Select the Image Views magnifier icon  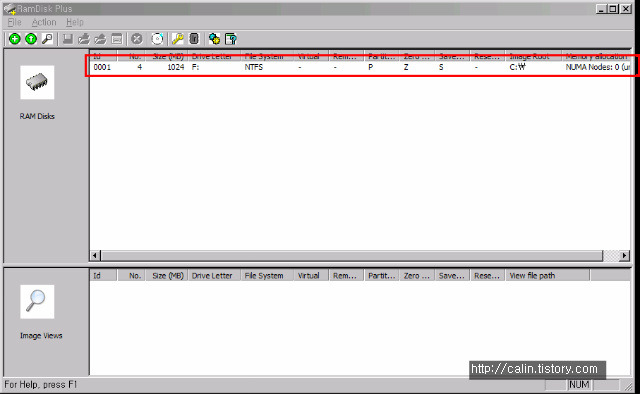click(37, 302)
